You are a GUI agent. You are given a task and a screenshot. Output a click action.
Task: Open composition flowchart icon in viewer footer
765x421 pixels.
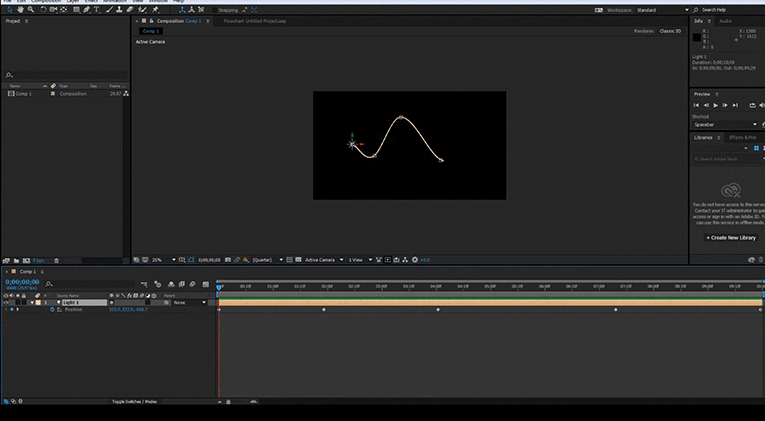point(405,260)
